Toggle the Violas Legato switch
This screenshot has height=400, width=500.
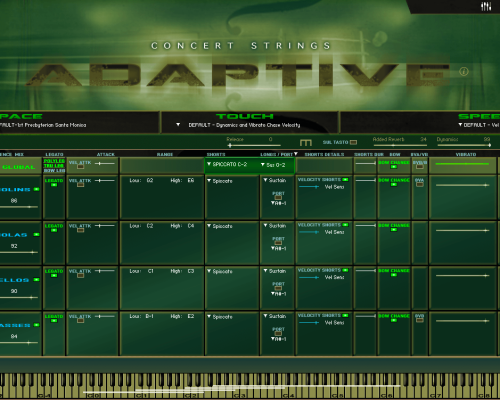point(54,230)
